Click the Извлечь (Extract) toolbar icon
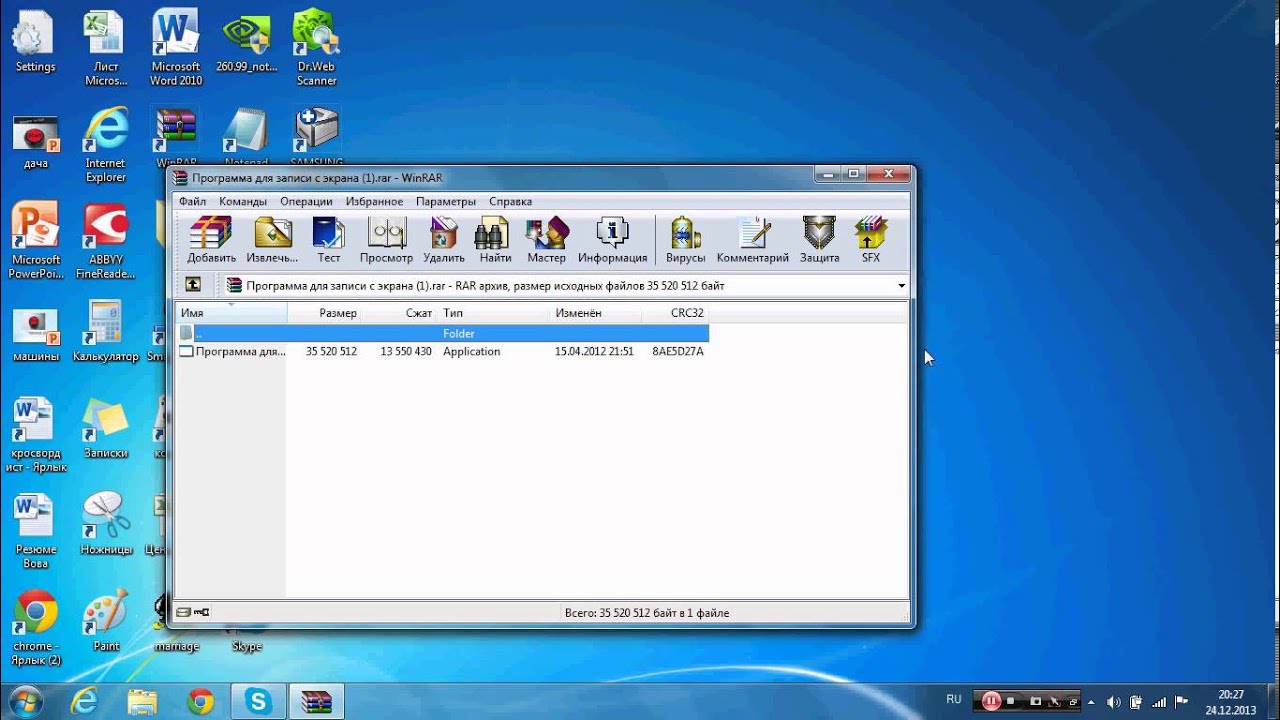Image resolution: width=1280 pixels, height=720 pixels. [x=273, y=240]
